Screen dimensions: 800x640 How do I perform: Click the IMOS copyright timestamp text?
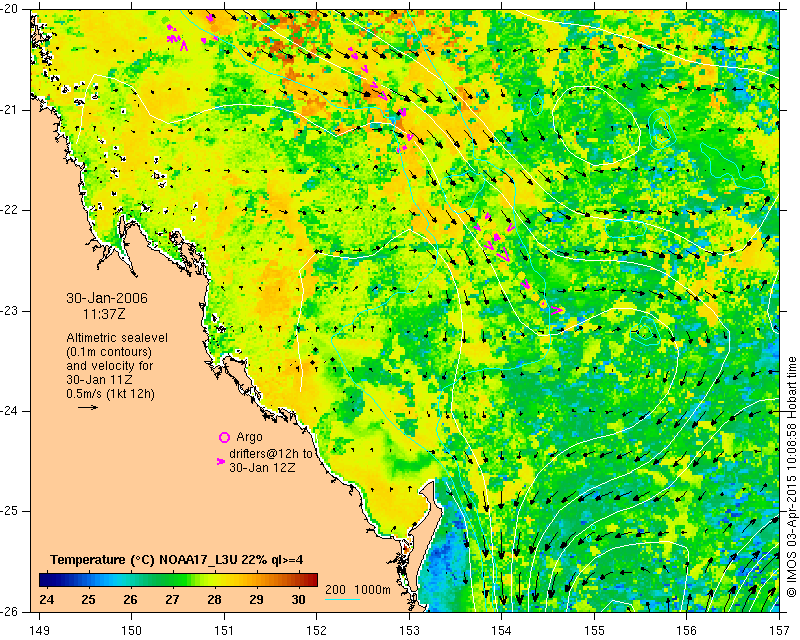click(791, 477)
